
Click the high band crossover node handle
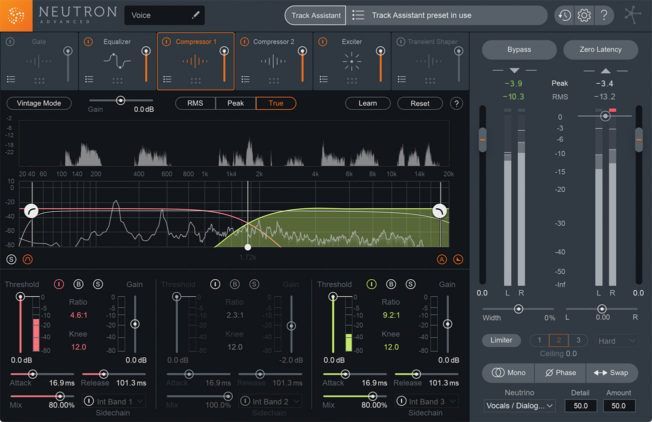coord(440,211)
